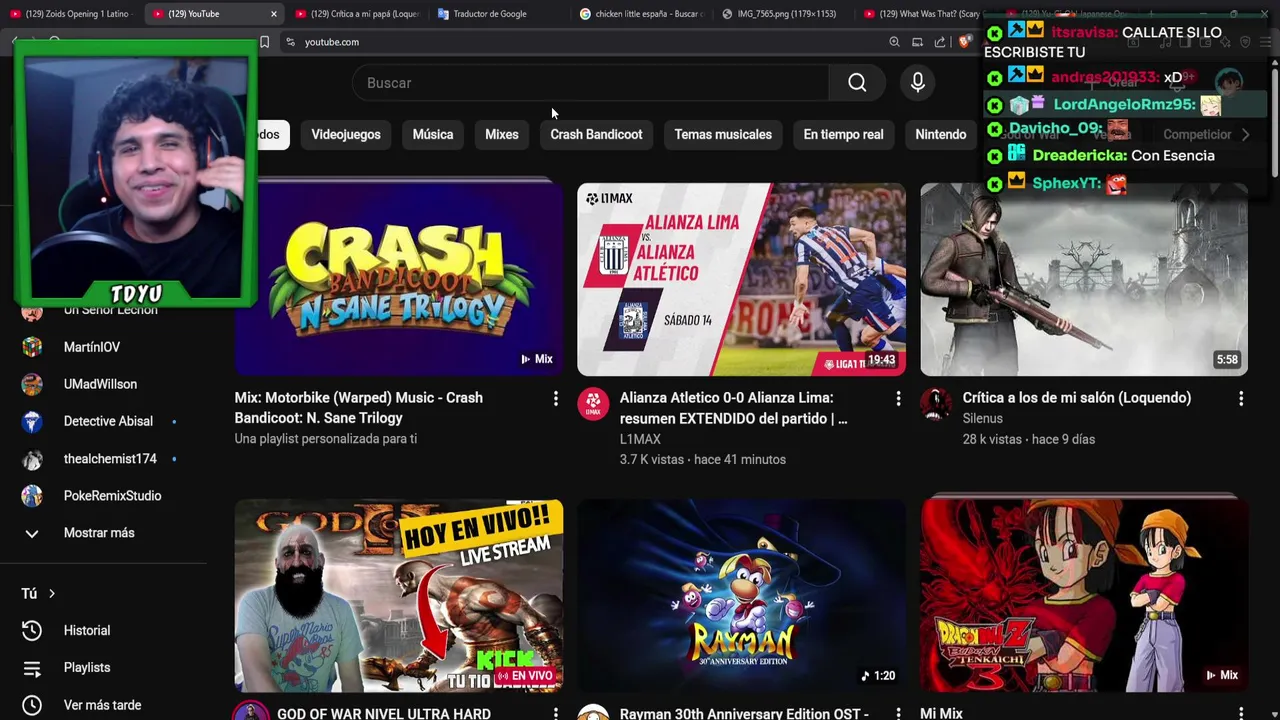
Task: Click the Silenus channel name
Action: (x=983, y=419)
